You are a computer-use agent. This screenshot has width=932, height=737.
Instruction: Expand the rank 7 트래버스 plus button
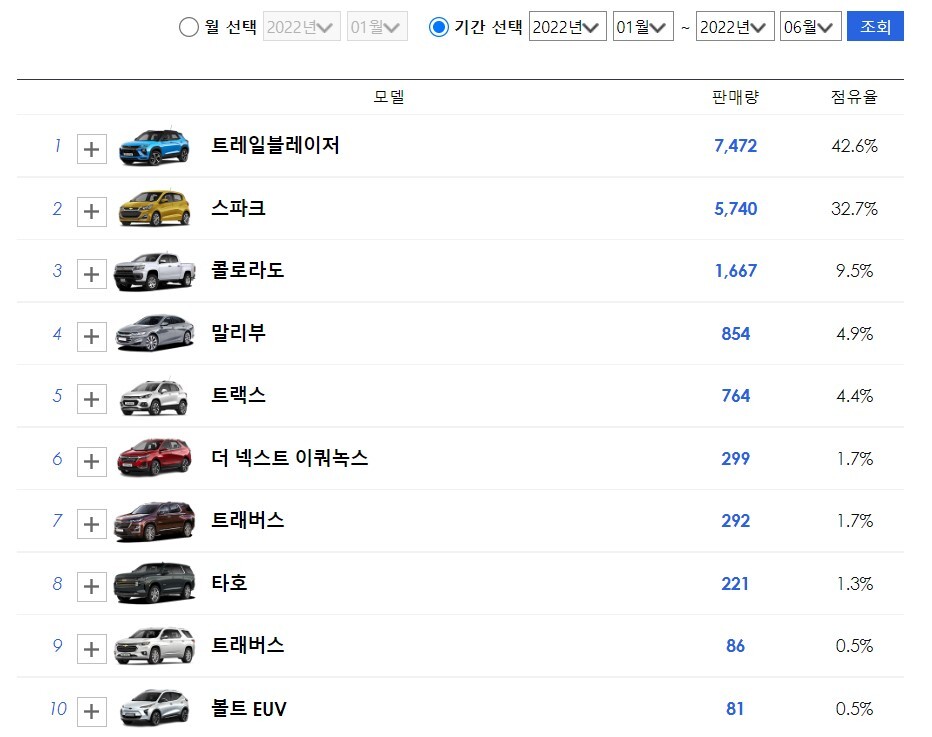[x=92, y=524]
